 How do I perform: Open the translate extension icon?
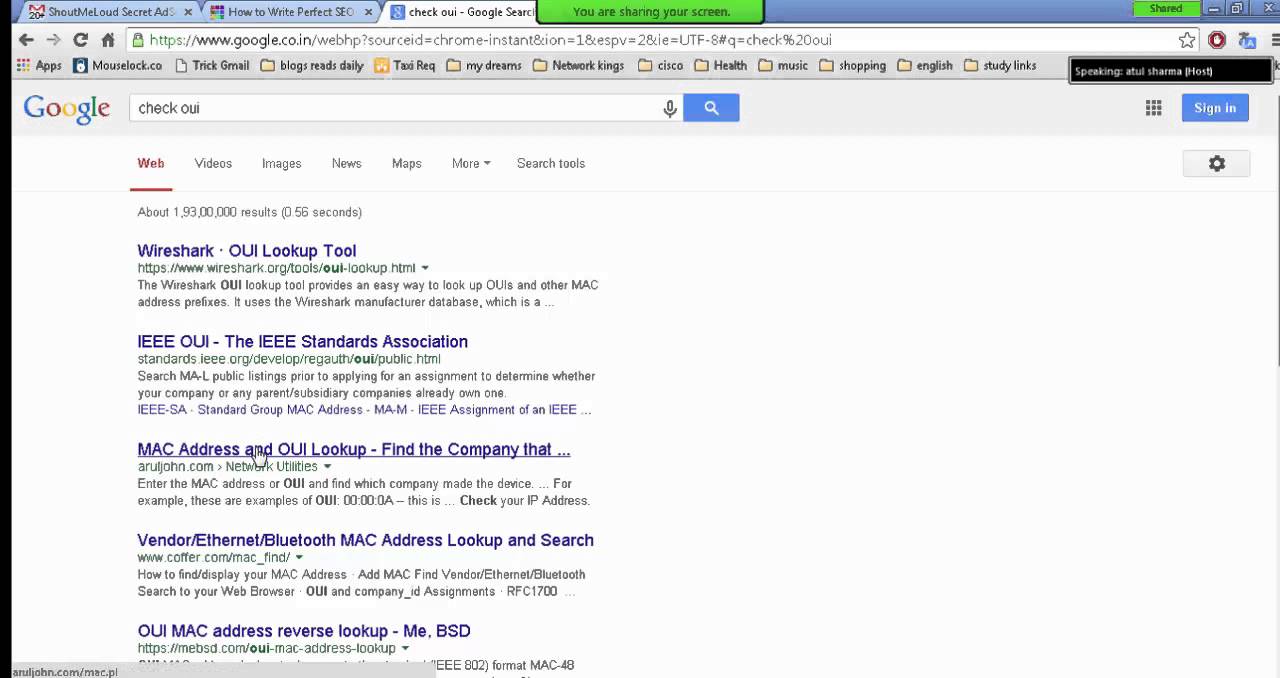pyautogui.click(x=1247, y=40)
